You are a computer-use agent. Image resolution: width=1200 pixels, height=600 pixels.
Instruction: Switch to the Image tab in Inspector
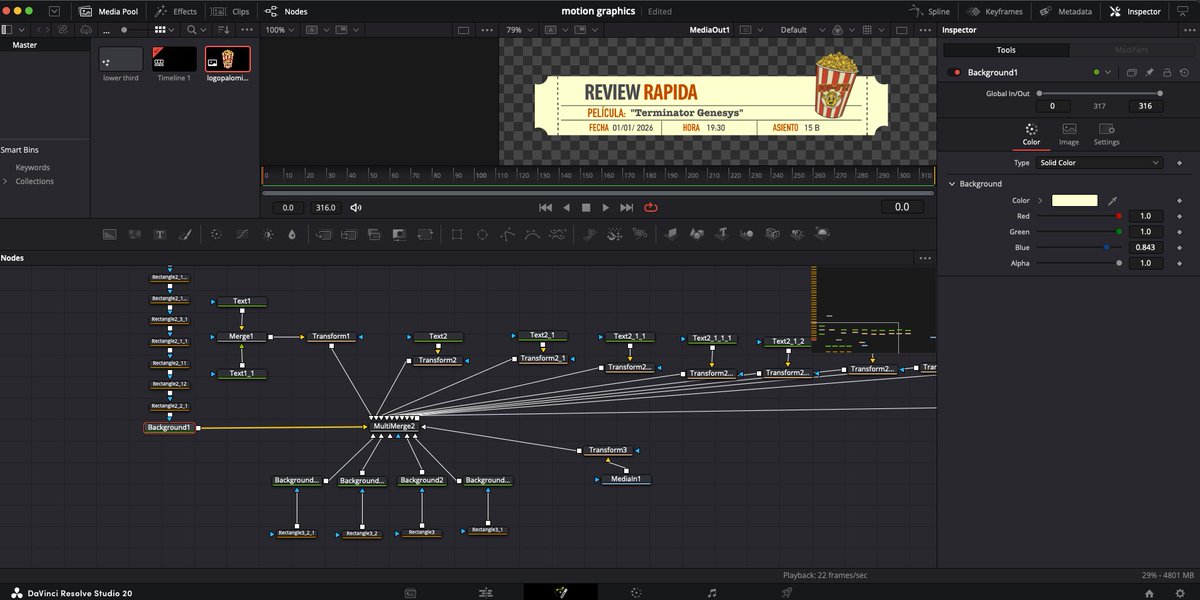(x=1069, y=134)
